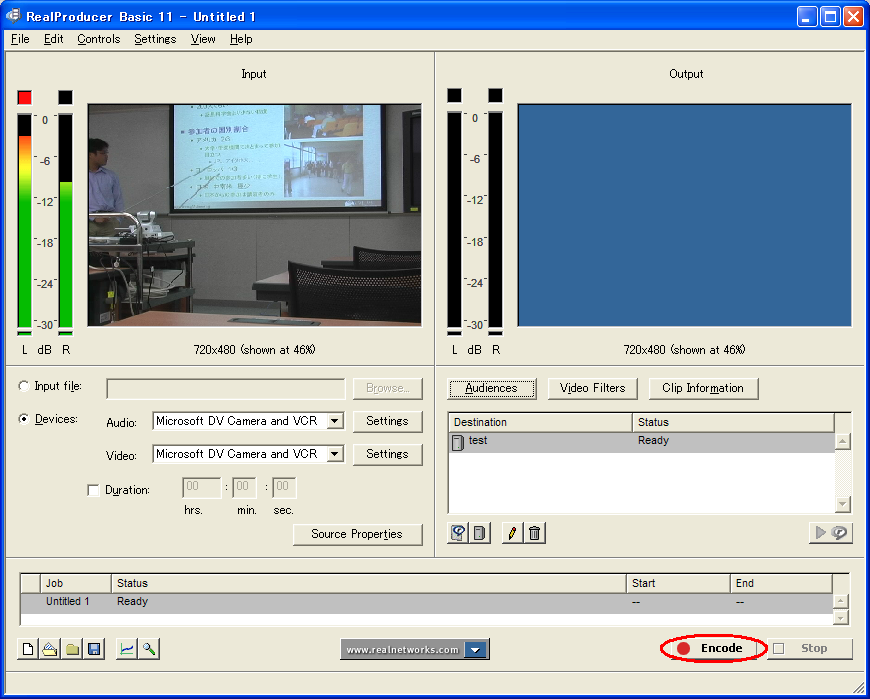Click the Status header in the destination list

734,422
